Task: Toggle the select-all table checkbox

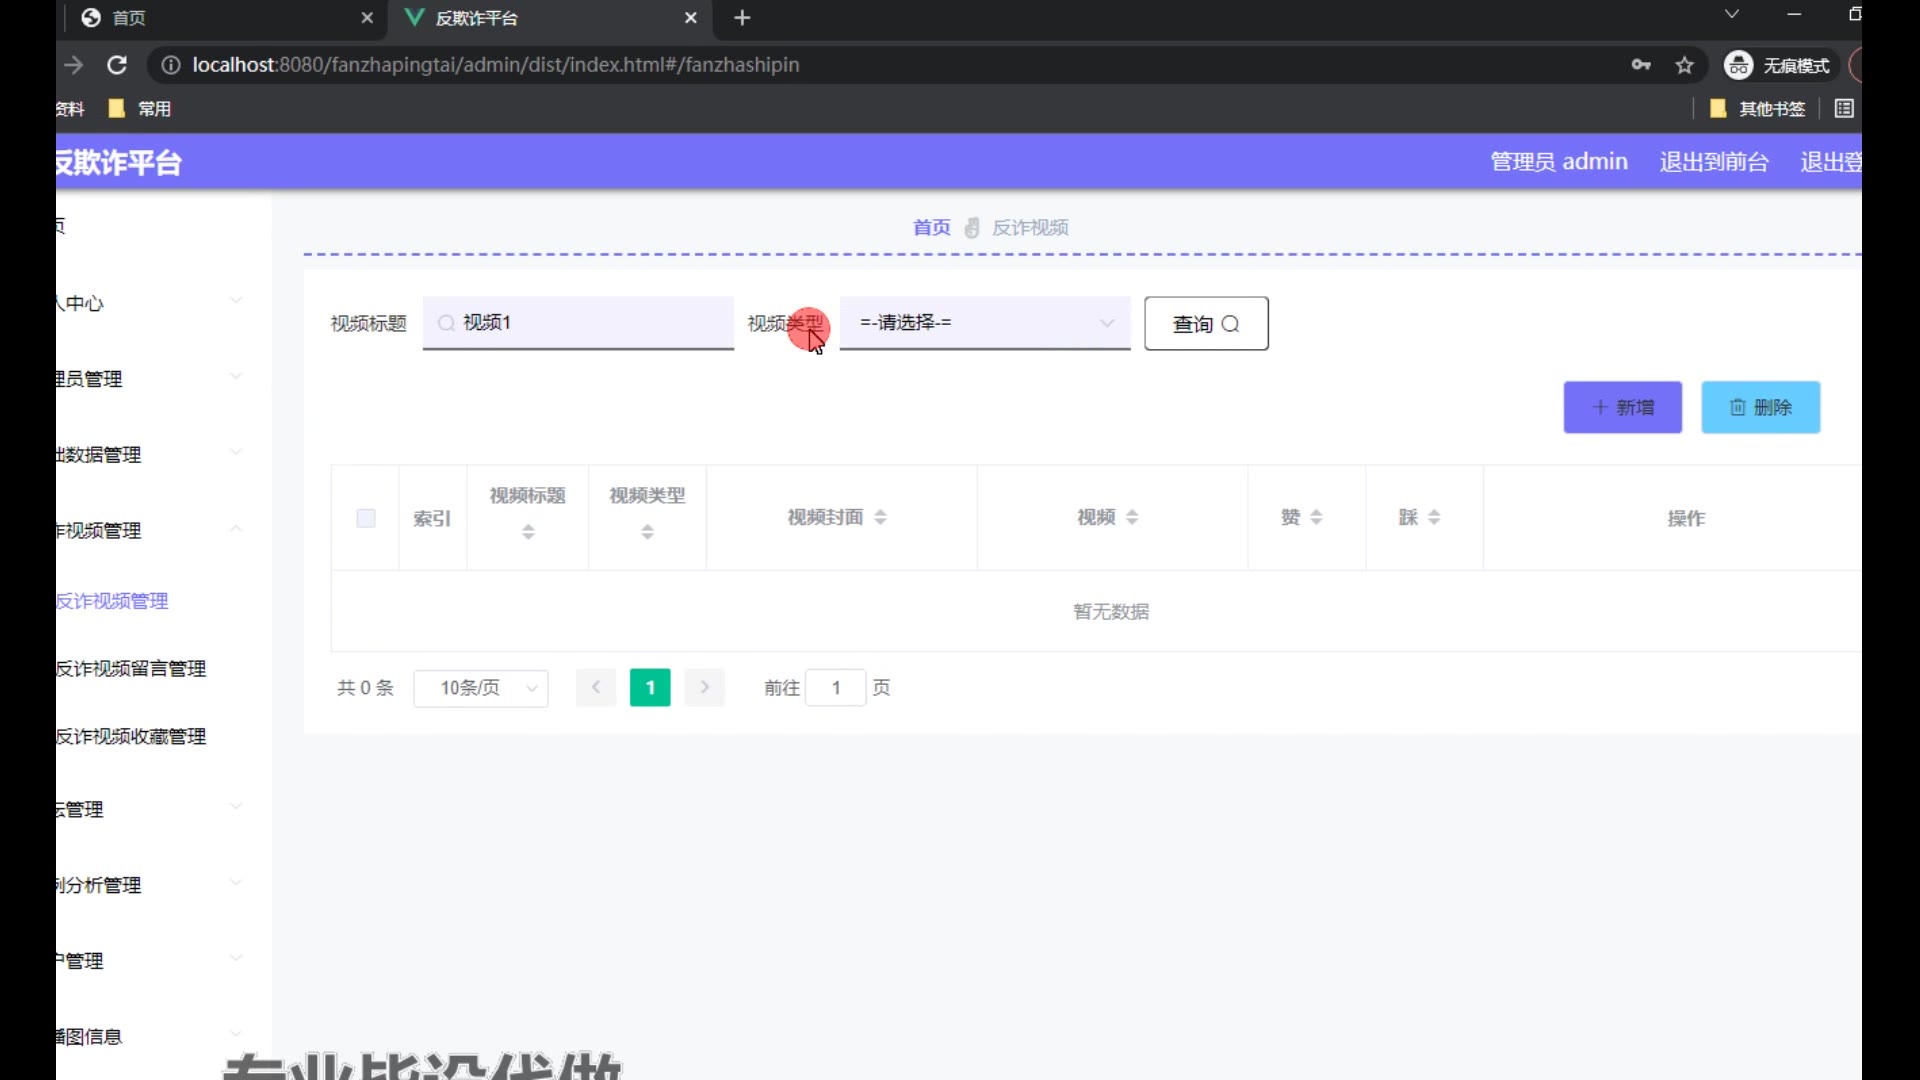Action: 366,518
